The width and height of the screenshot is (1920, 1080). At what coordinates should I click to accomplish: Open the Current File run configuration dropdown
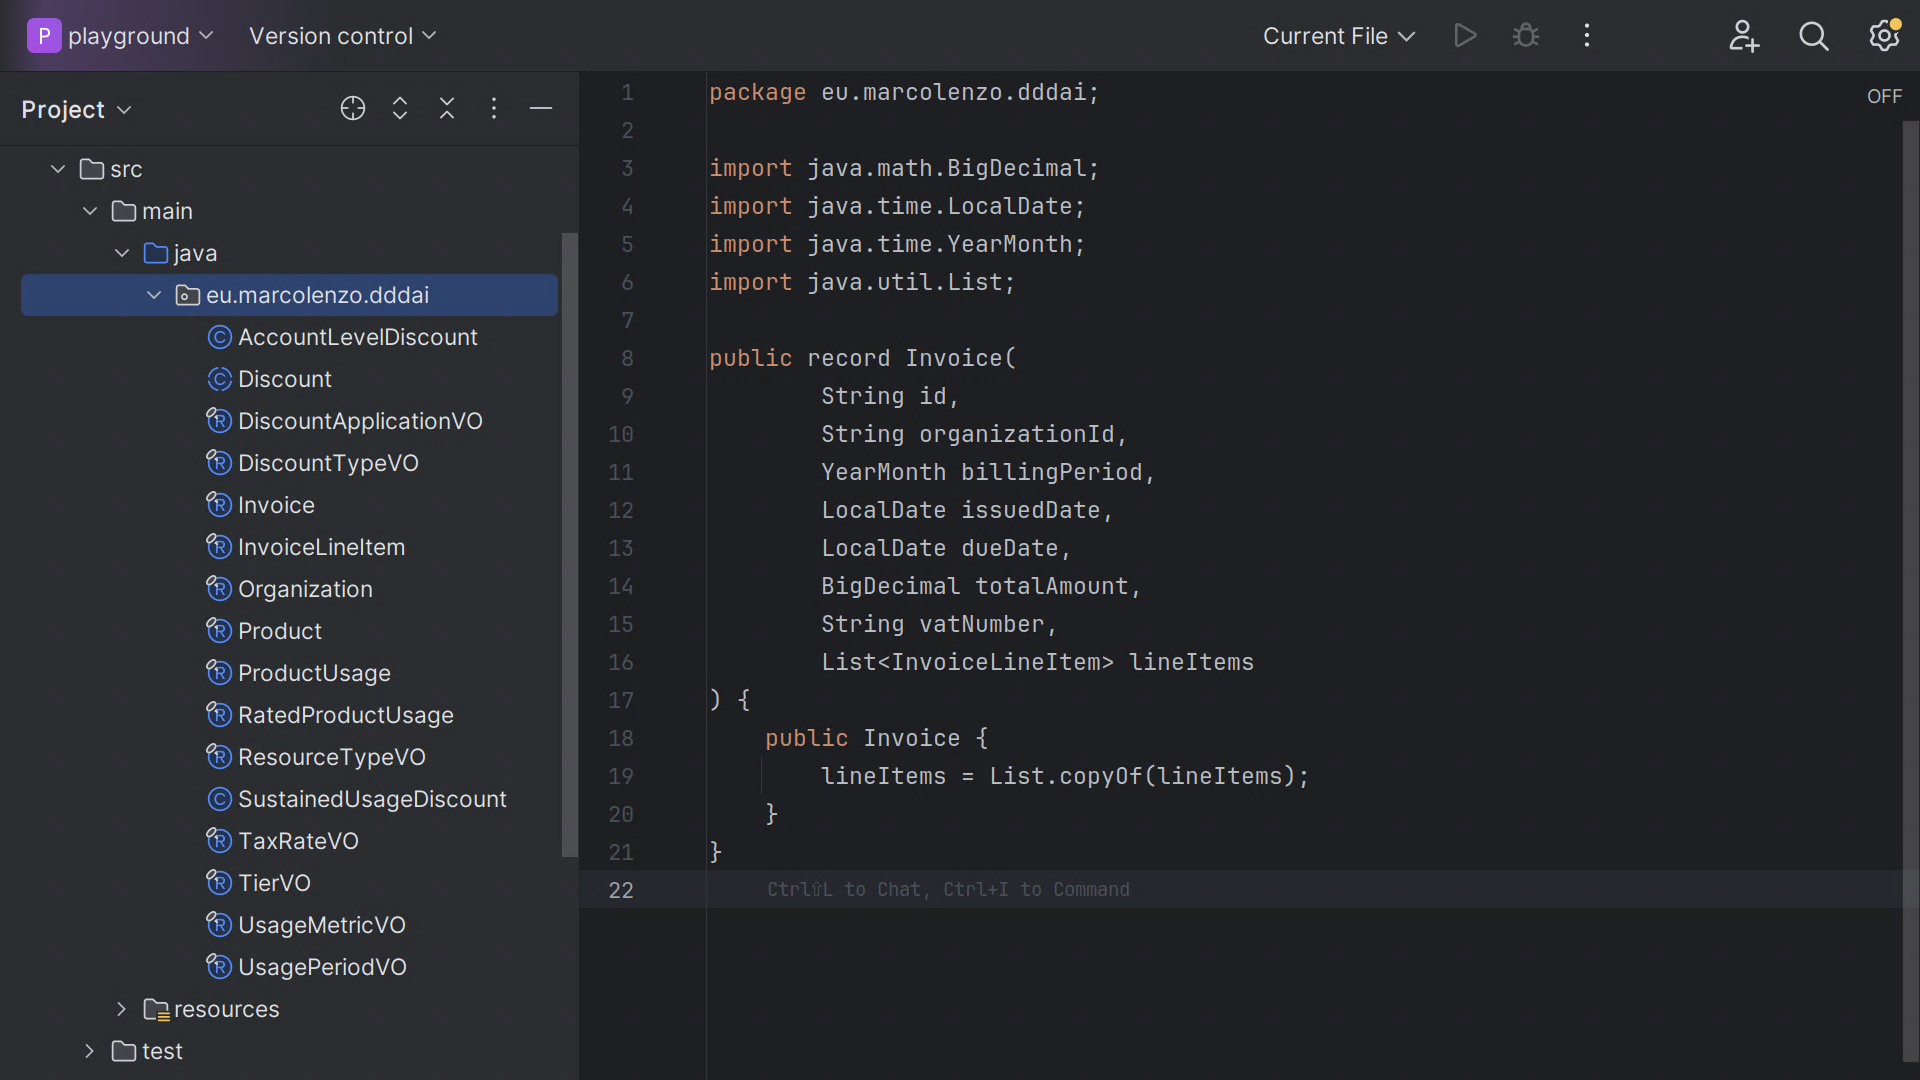click(x=1339, y=36)
